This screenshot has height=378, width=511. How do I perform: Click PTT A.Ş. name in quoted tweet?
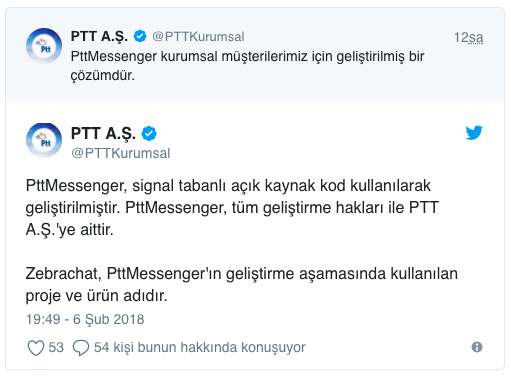[x=99, y=36]
